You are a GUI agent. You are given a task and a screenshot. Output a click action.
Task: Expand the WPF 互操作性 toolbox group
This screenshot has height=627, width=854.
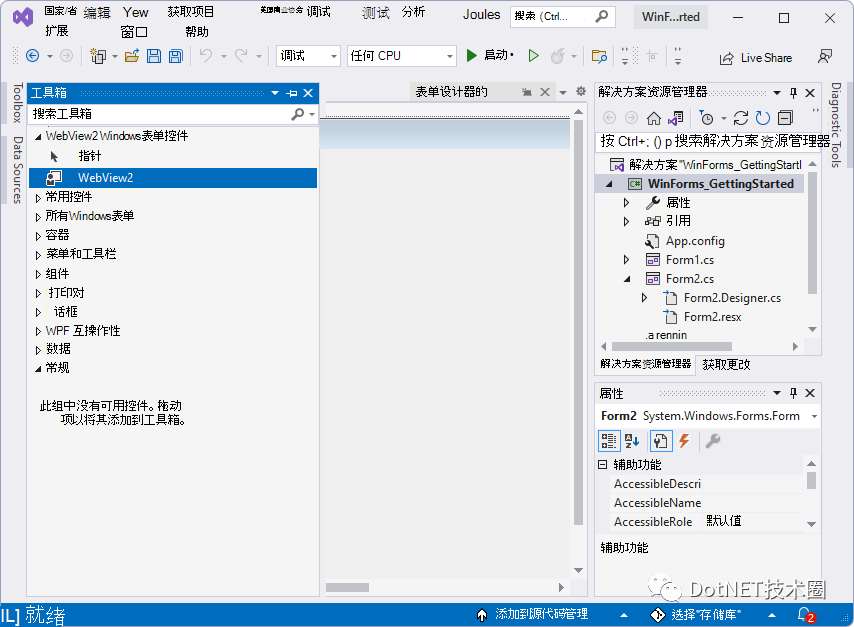38,331
